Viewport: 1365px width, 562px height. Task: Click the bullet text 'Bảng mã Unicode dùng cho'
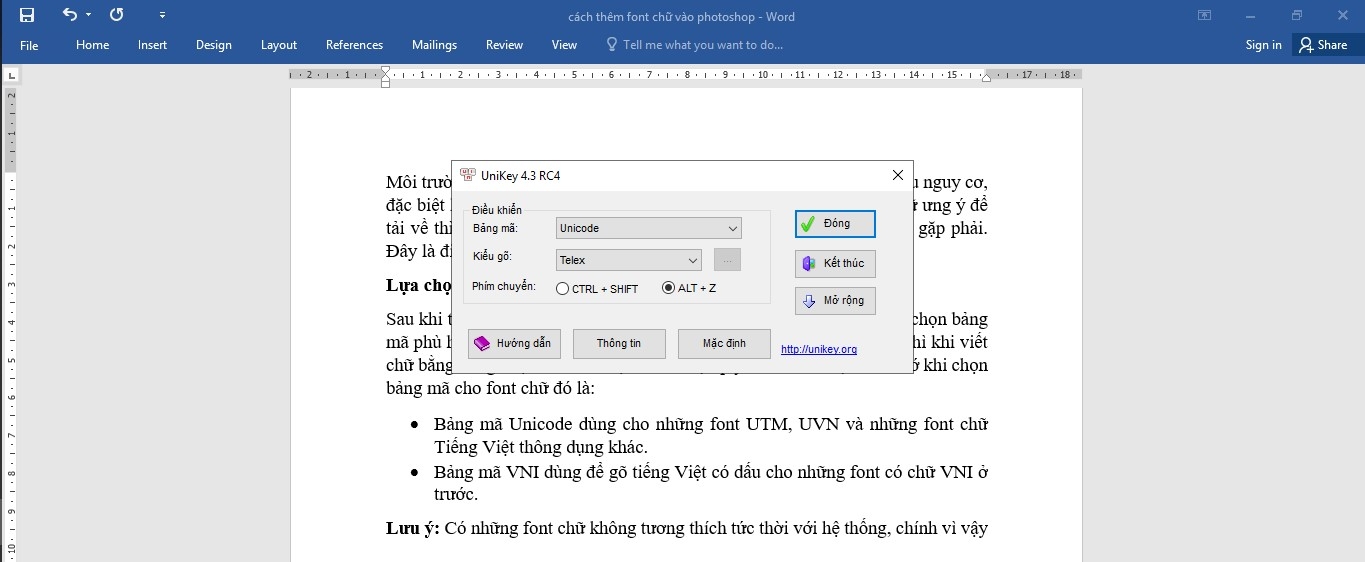coord(529,424)
